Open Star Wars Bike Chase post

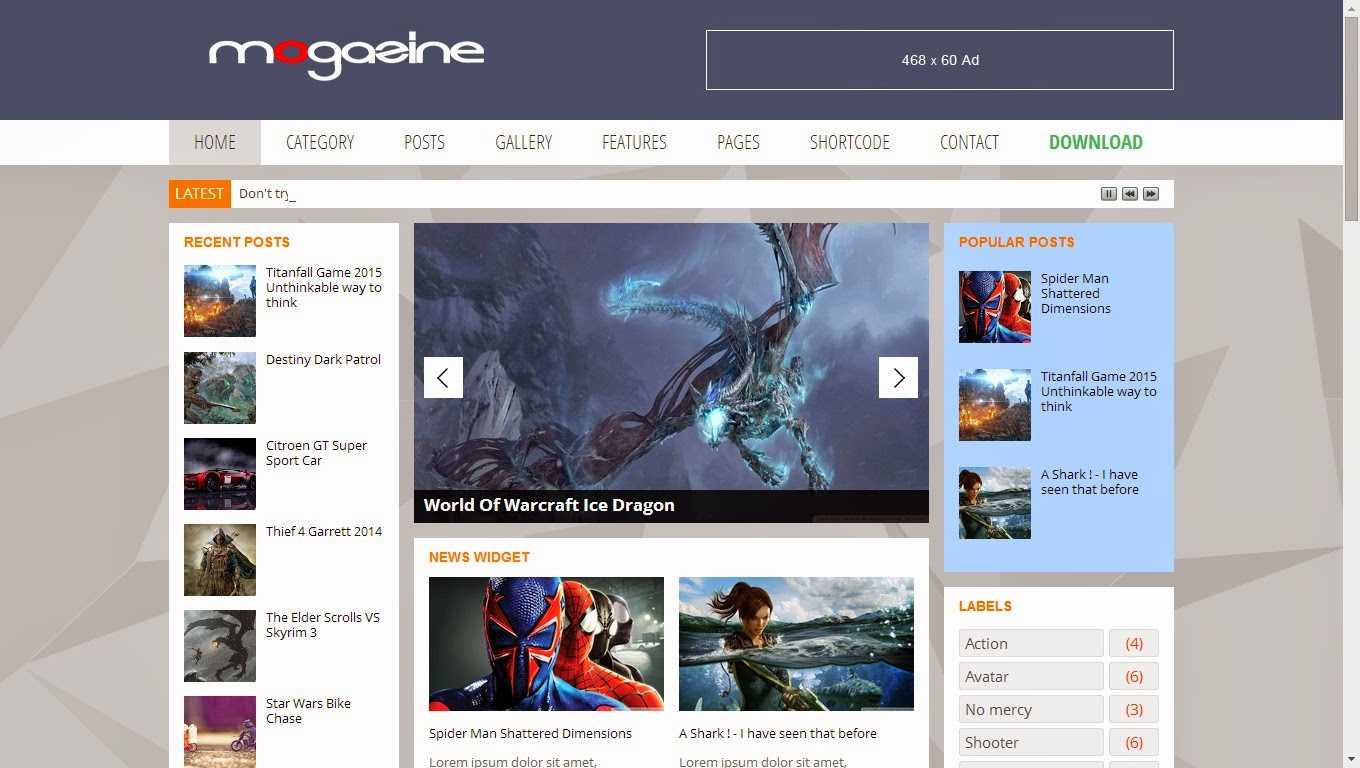308,711
